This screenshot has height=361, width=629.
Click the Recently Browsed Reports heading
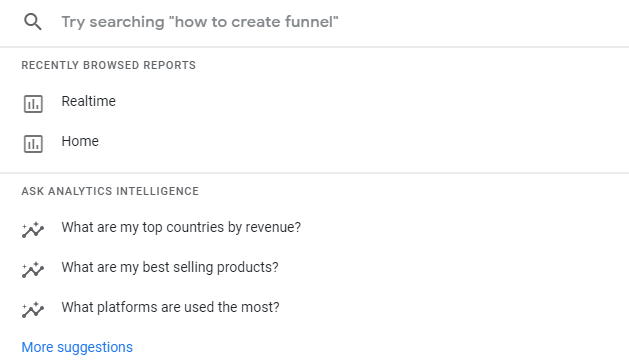point(109,65)
